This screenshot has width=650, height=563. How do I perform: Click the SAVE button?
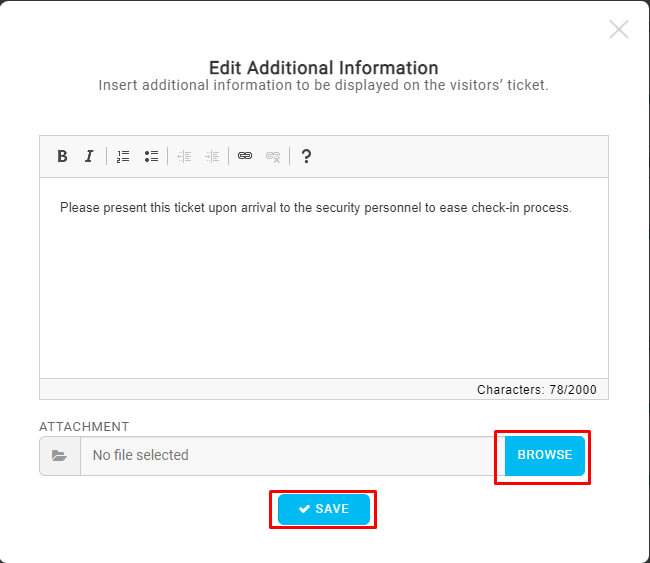pos(324,509)
